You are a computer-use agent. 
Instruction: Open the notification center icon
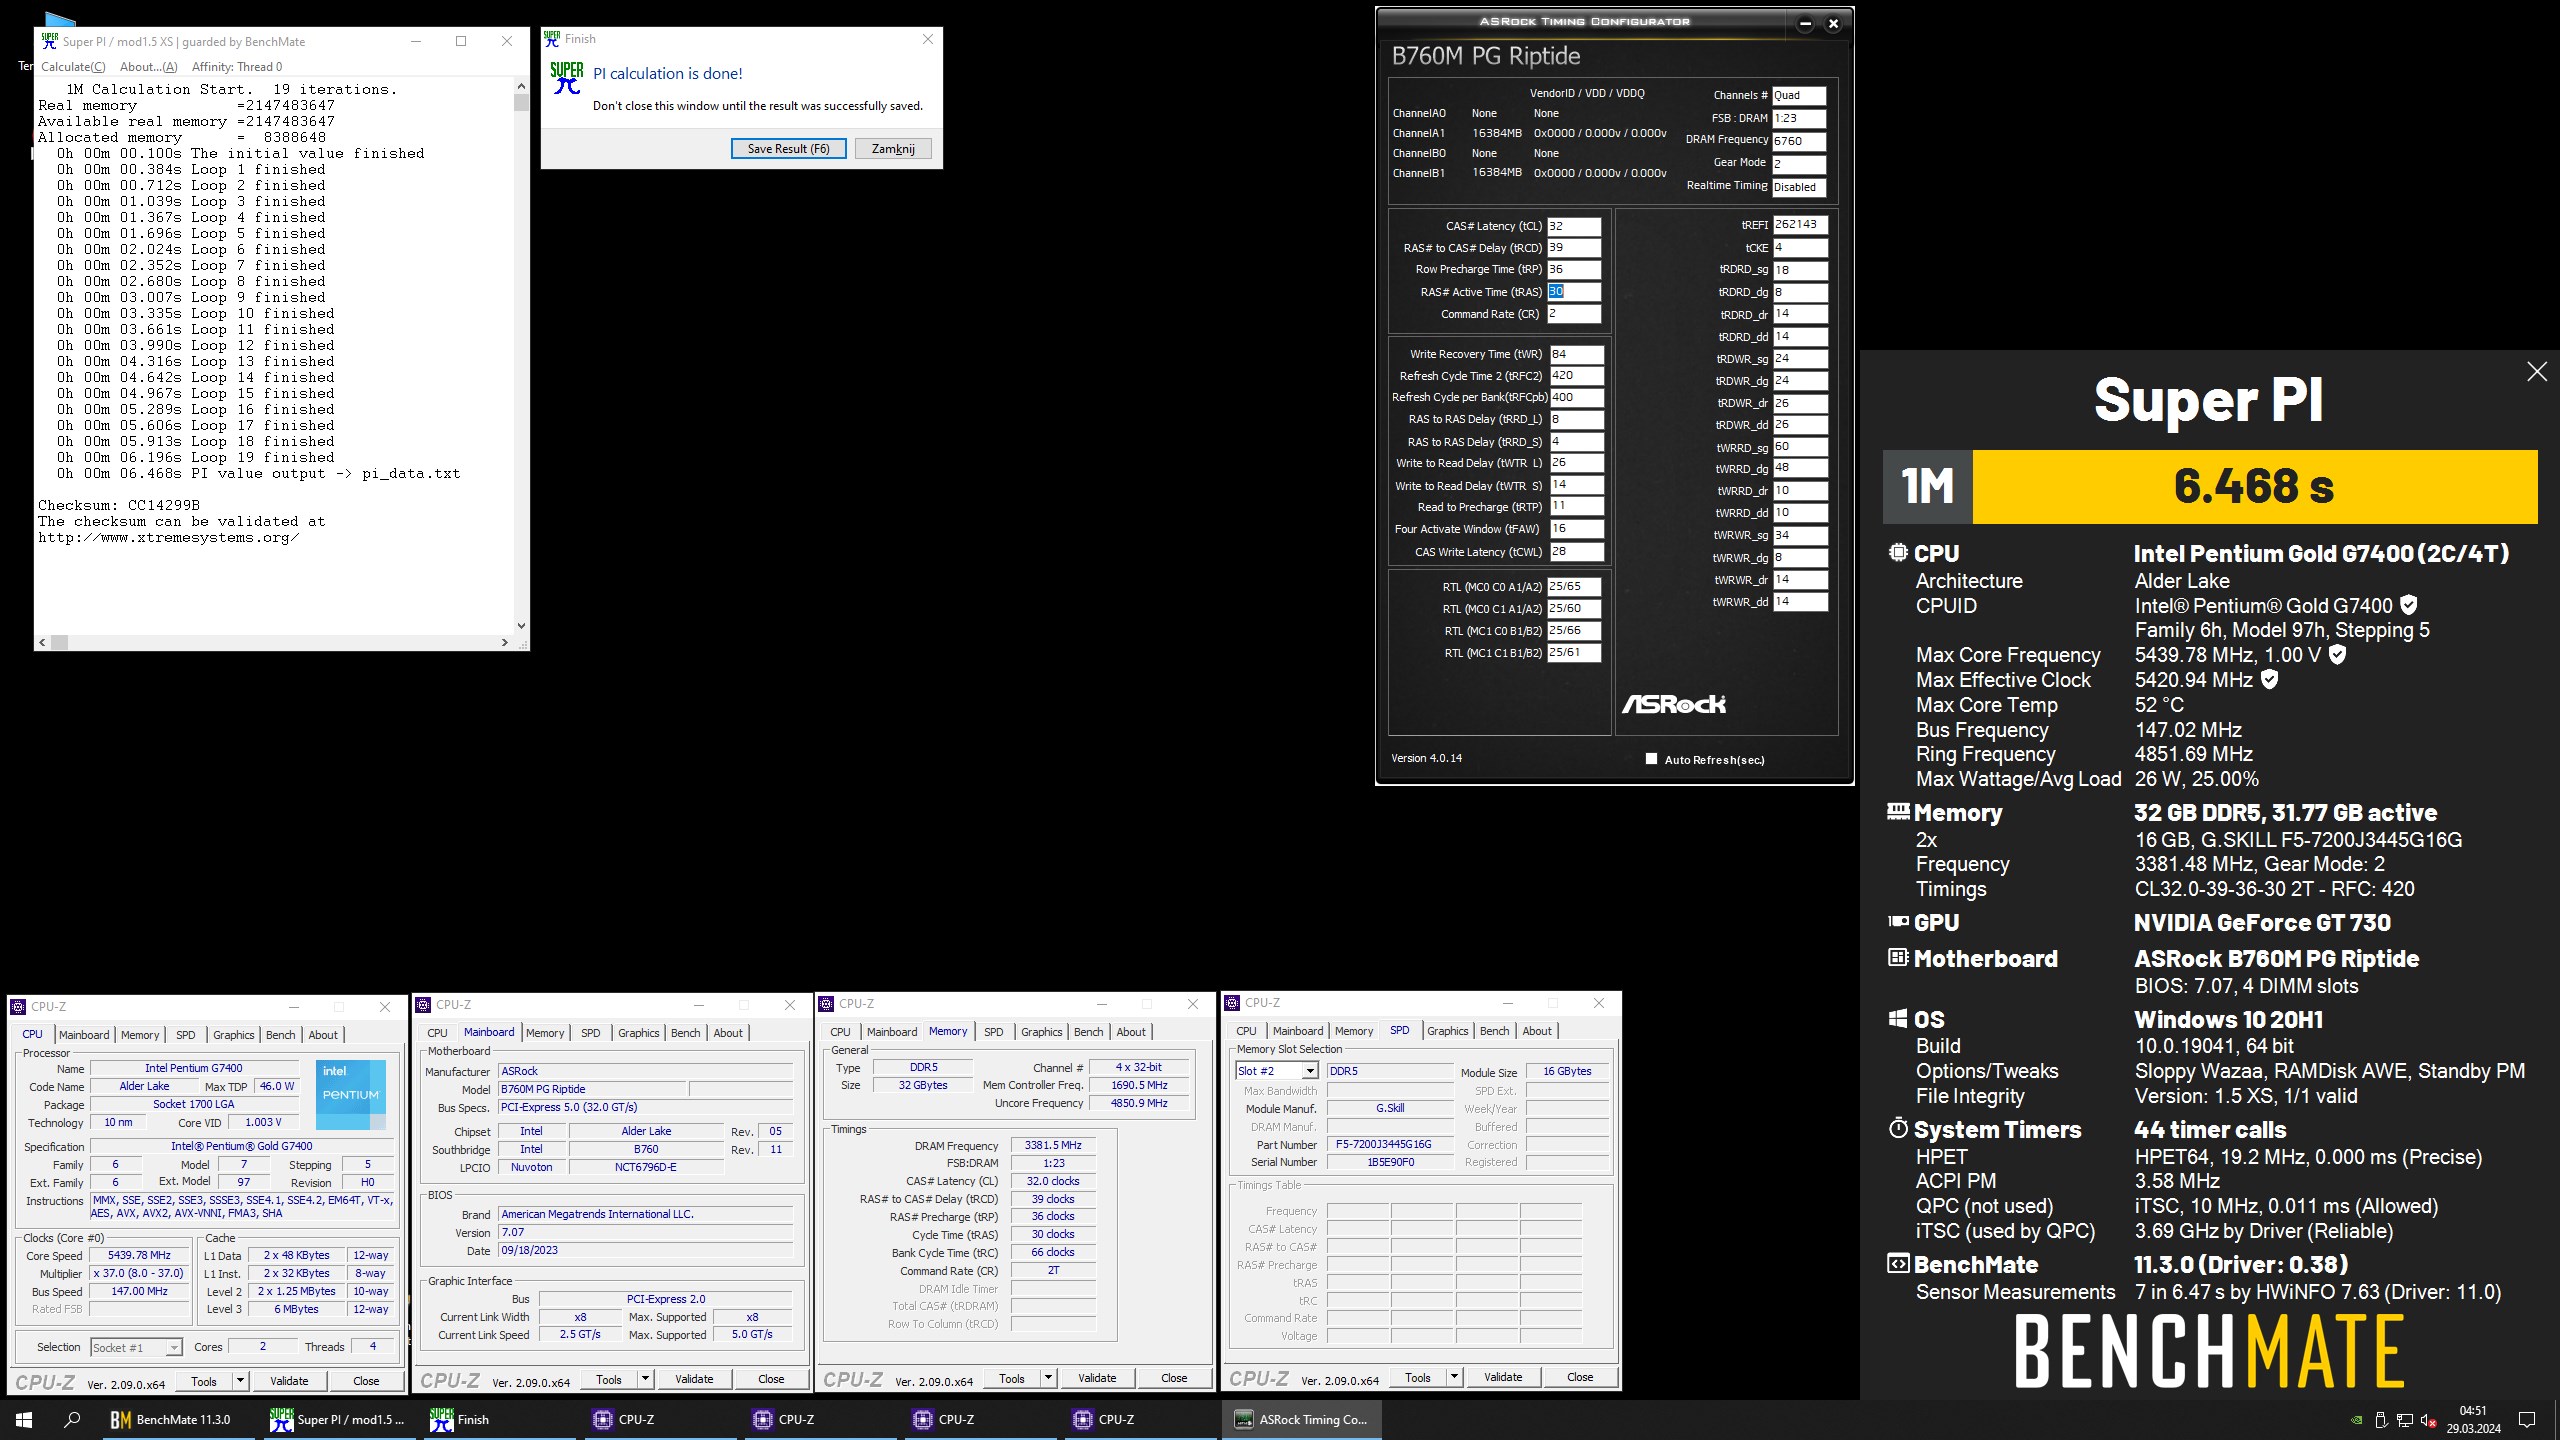[x=2526, y=1419]
